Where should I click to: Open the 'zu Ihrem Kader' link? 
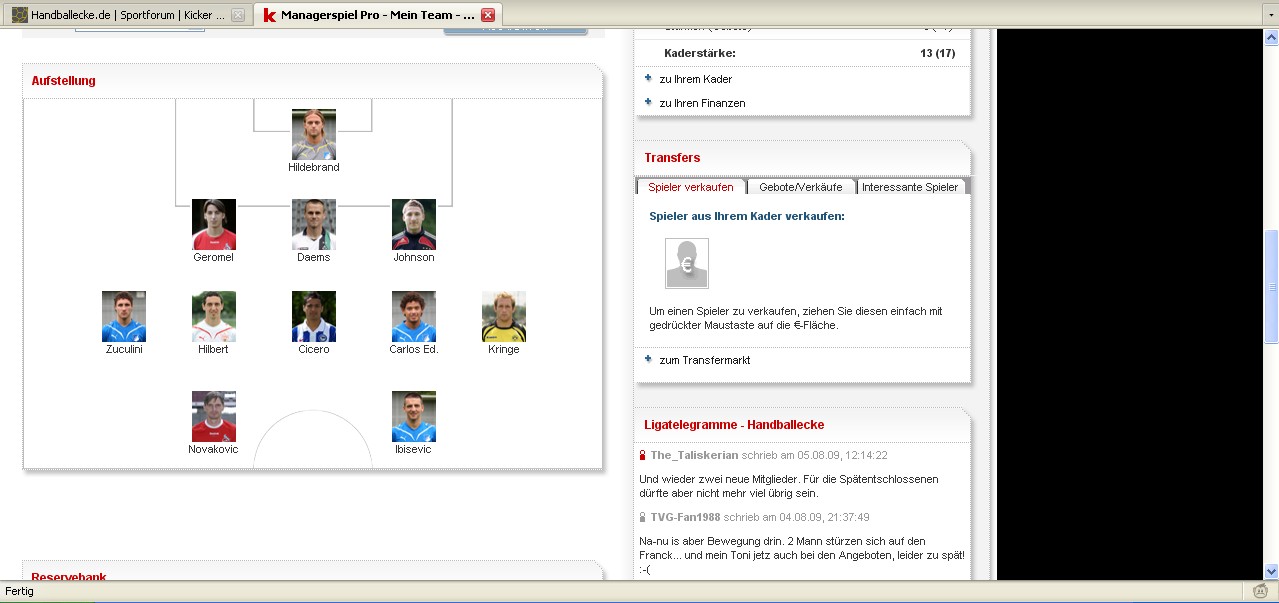coord(696,79)
